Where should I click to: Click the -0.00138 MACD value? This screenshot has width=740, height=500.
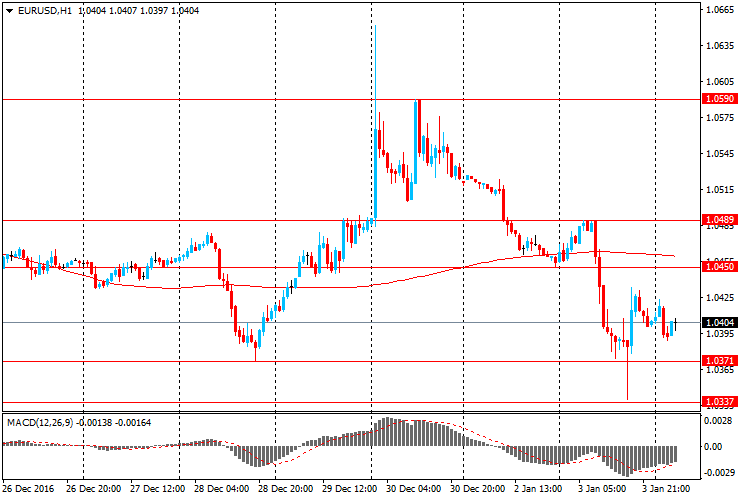point(94,423)
